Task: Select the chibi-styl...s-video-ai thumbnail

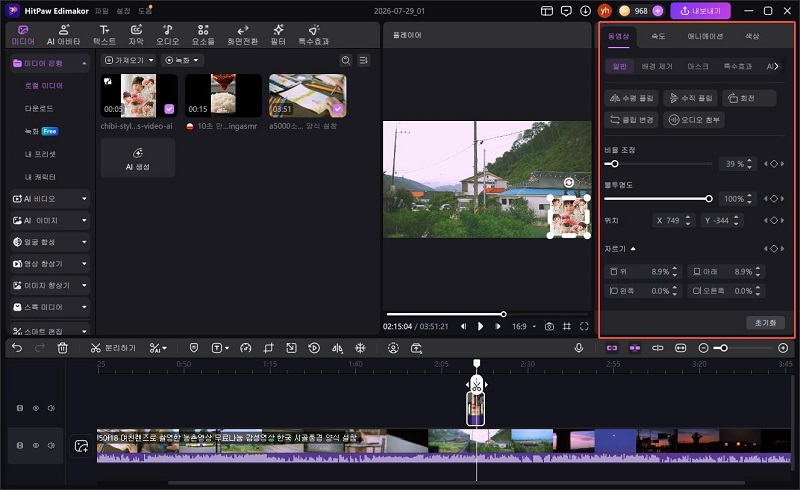Action: click(x=139, y=95)
